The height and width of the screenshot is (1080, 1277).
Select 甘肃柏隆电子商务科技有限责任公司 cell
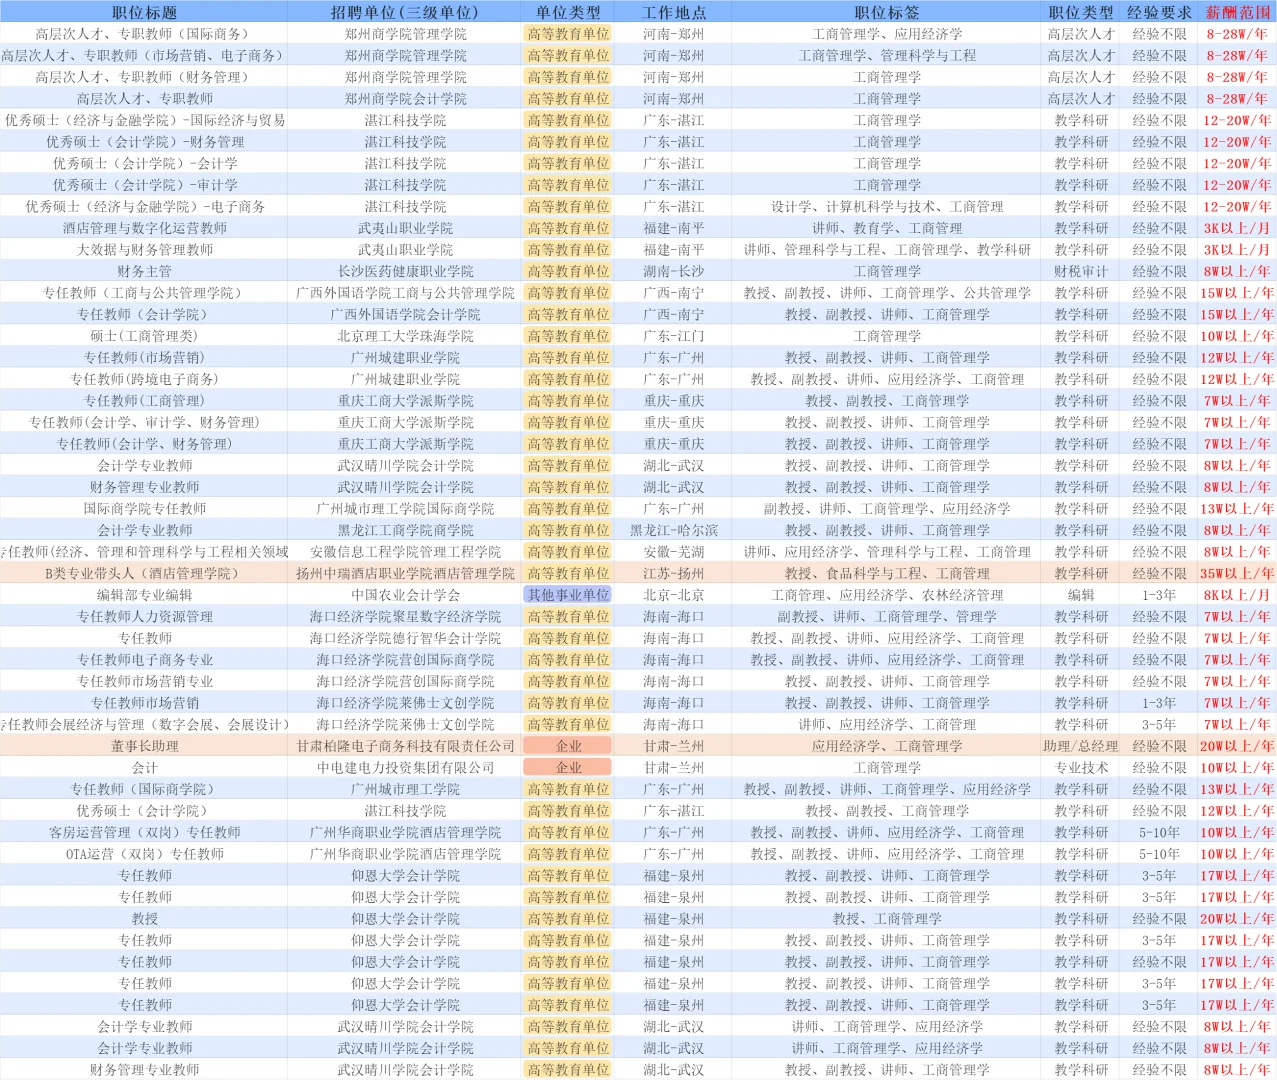(405, 746)
